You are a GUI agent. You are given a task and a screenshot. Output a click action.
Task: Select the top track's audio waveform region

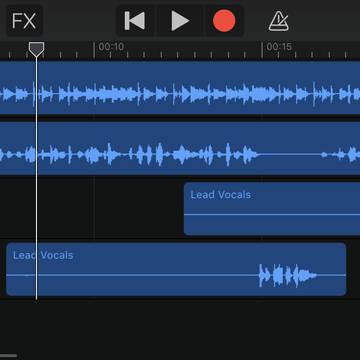(180, 88)
